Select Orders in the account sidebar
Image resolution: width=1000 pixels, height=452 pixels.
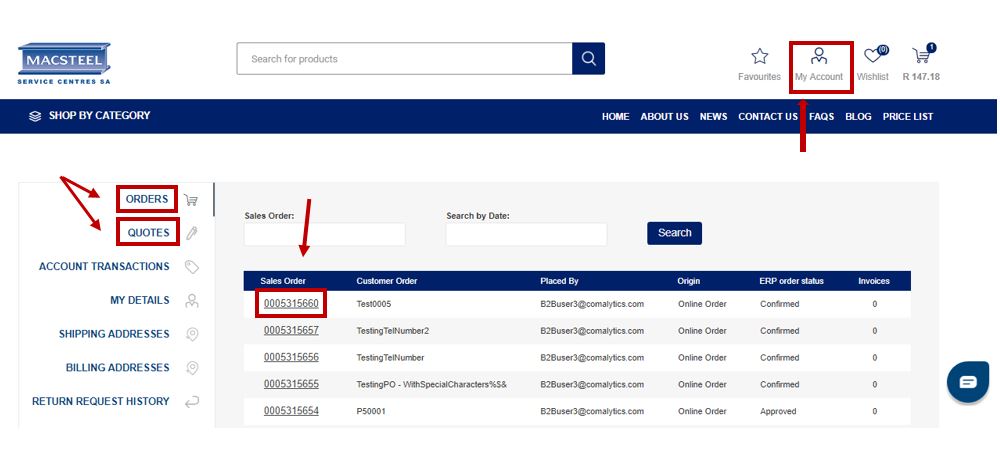tap(147, 199)
